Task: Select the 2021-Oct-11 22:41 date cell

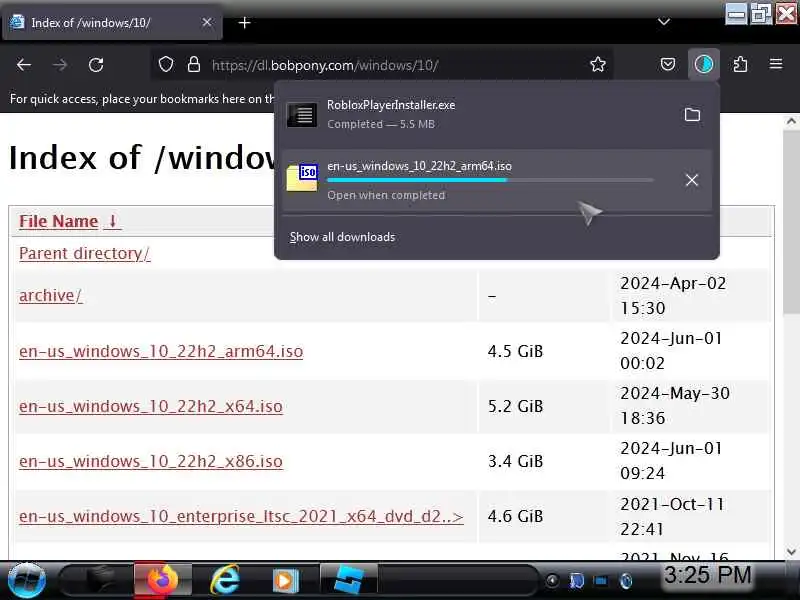Action: point(692,516)
